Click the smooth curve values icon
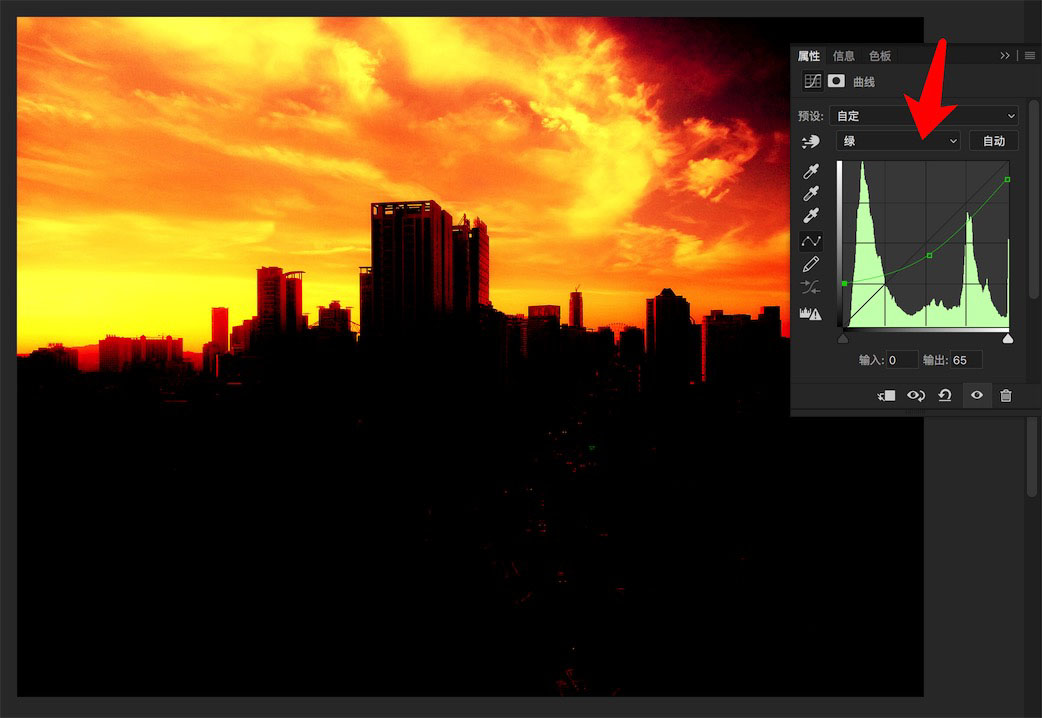The width and height of the screenshot is (1042, 718). point(811,287)
